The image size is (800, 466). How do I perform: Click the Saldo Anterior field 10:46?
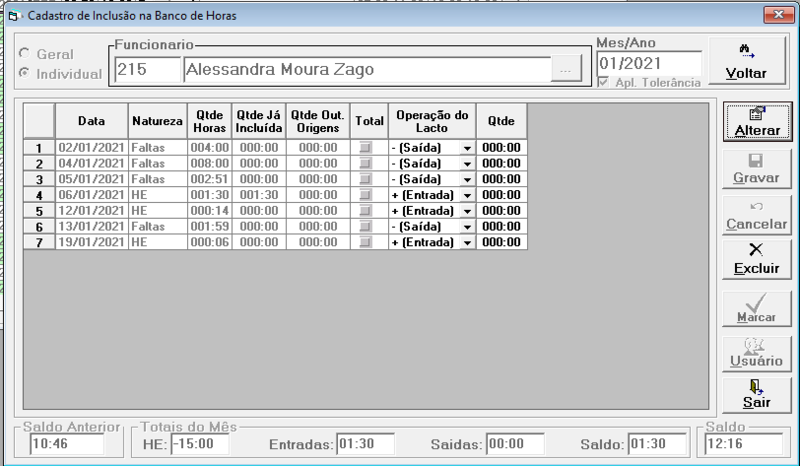pyautogui.click(x=67, y=444)
